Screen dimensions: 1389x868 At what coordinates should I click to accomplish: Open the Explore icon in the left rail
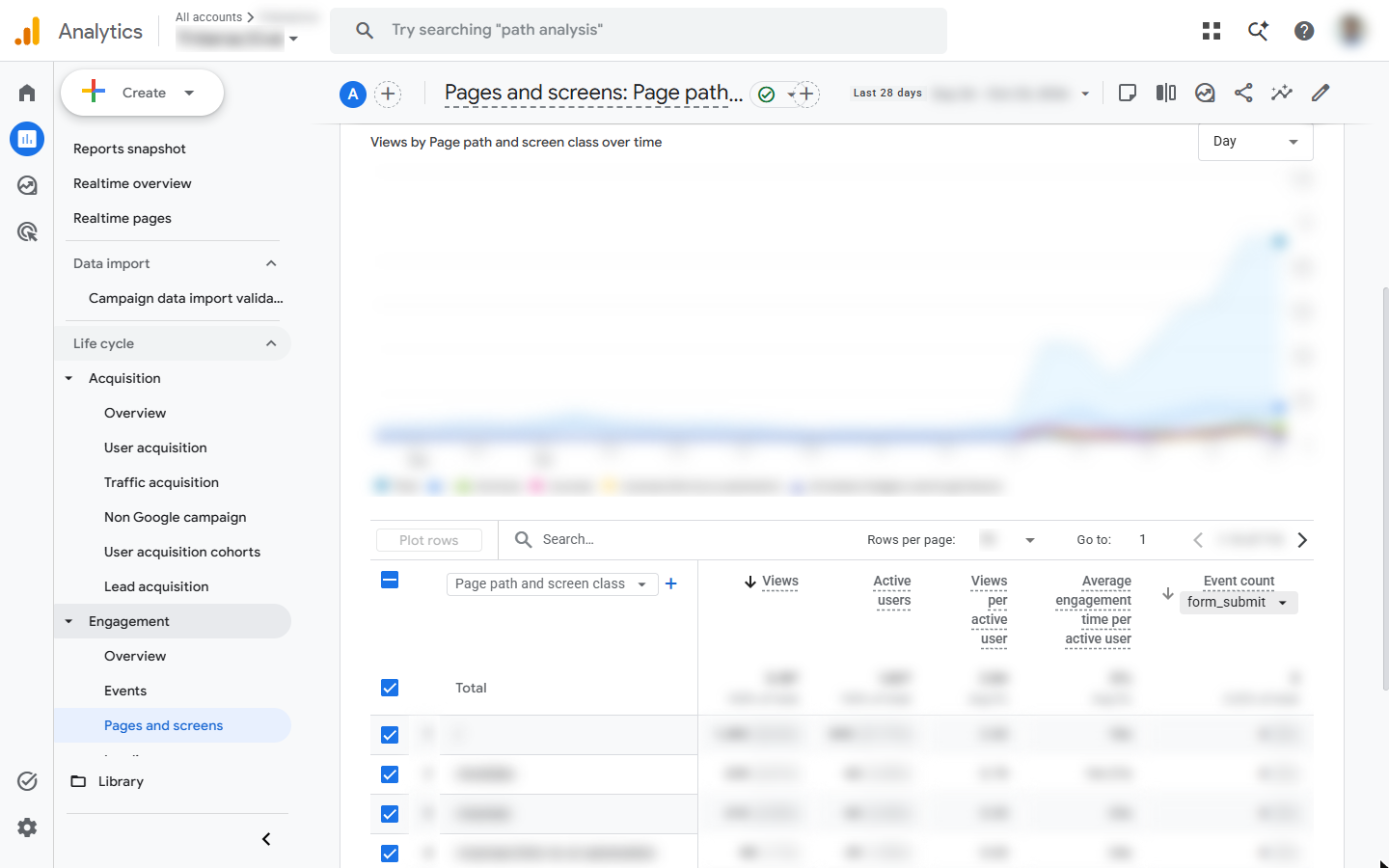27,185
